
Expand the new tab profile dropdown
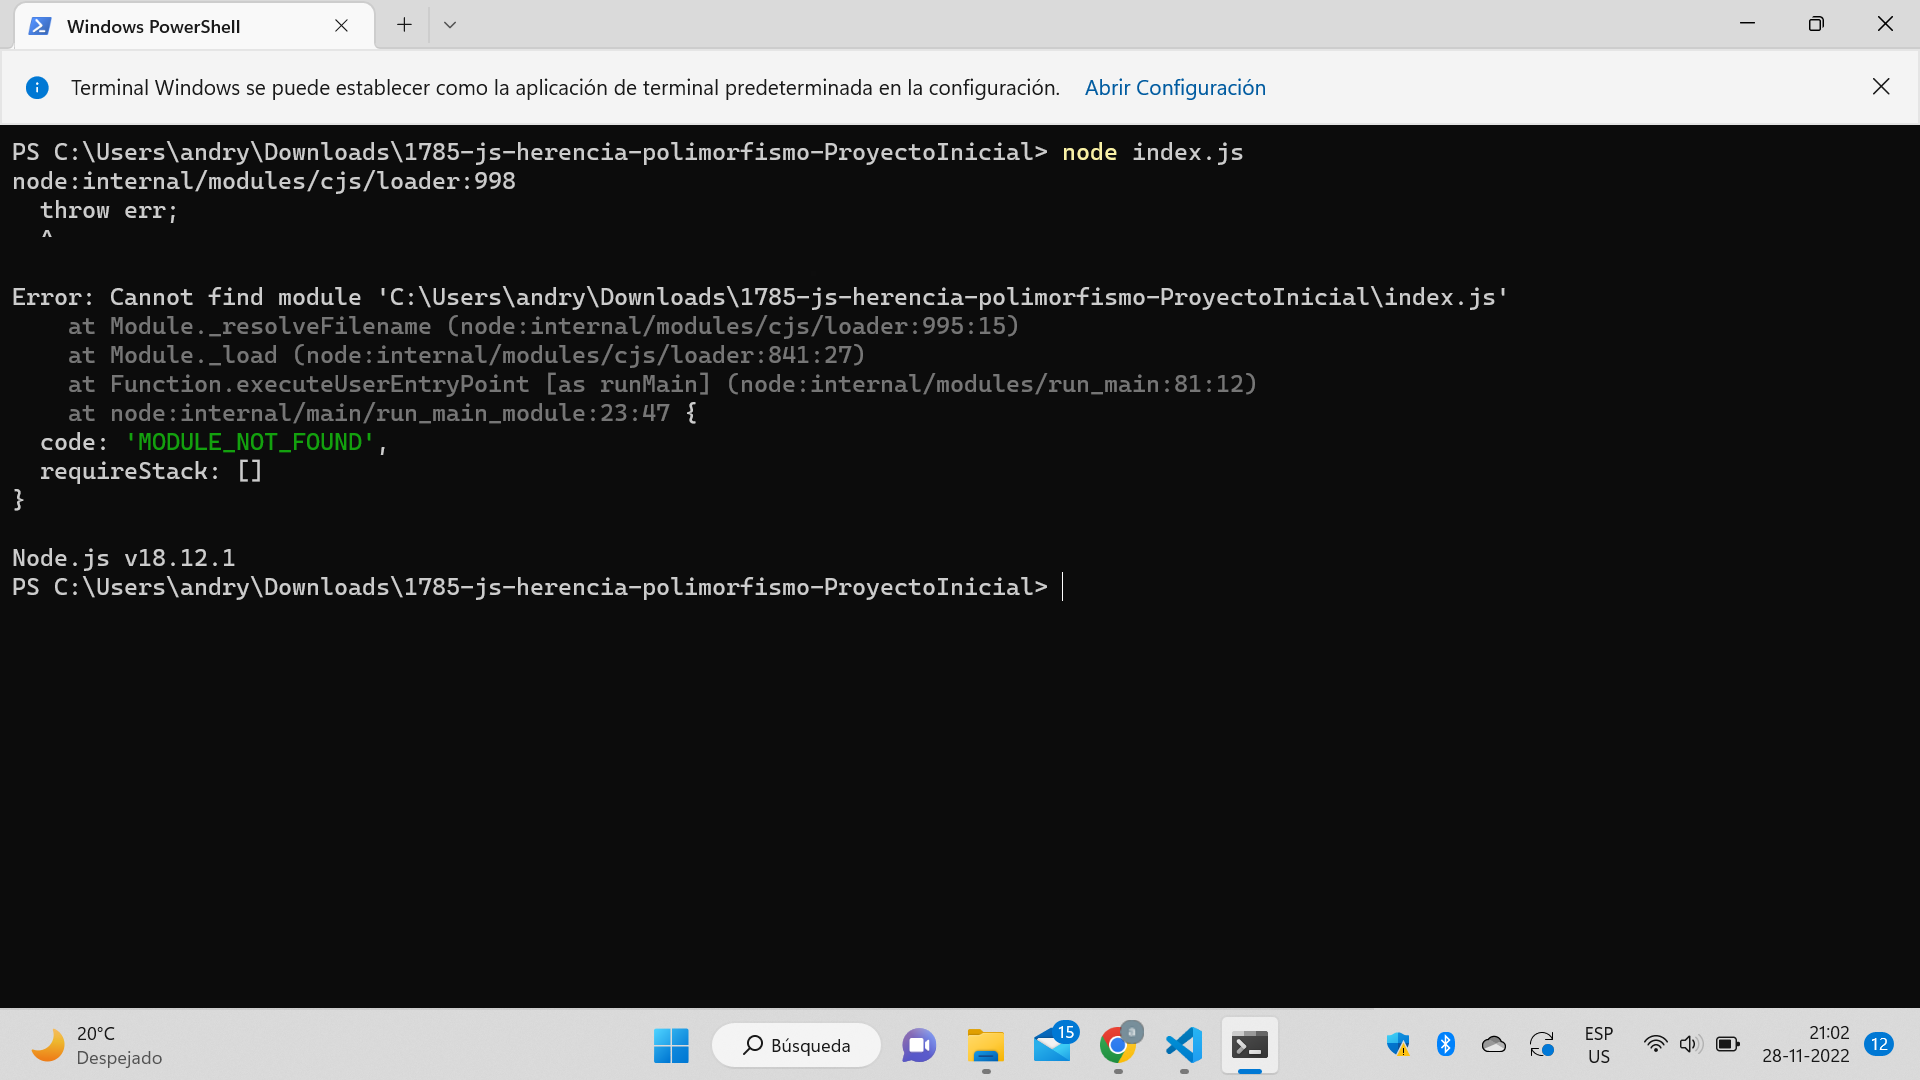[x=450, y=25]
